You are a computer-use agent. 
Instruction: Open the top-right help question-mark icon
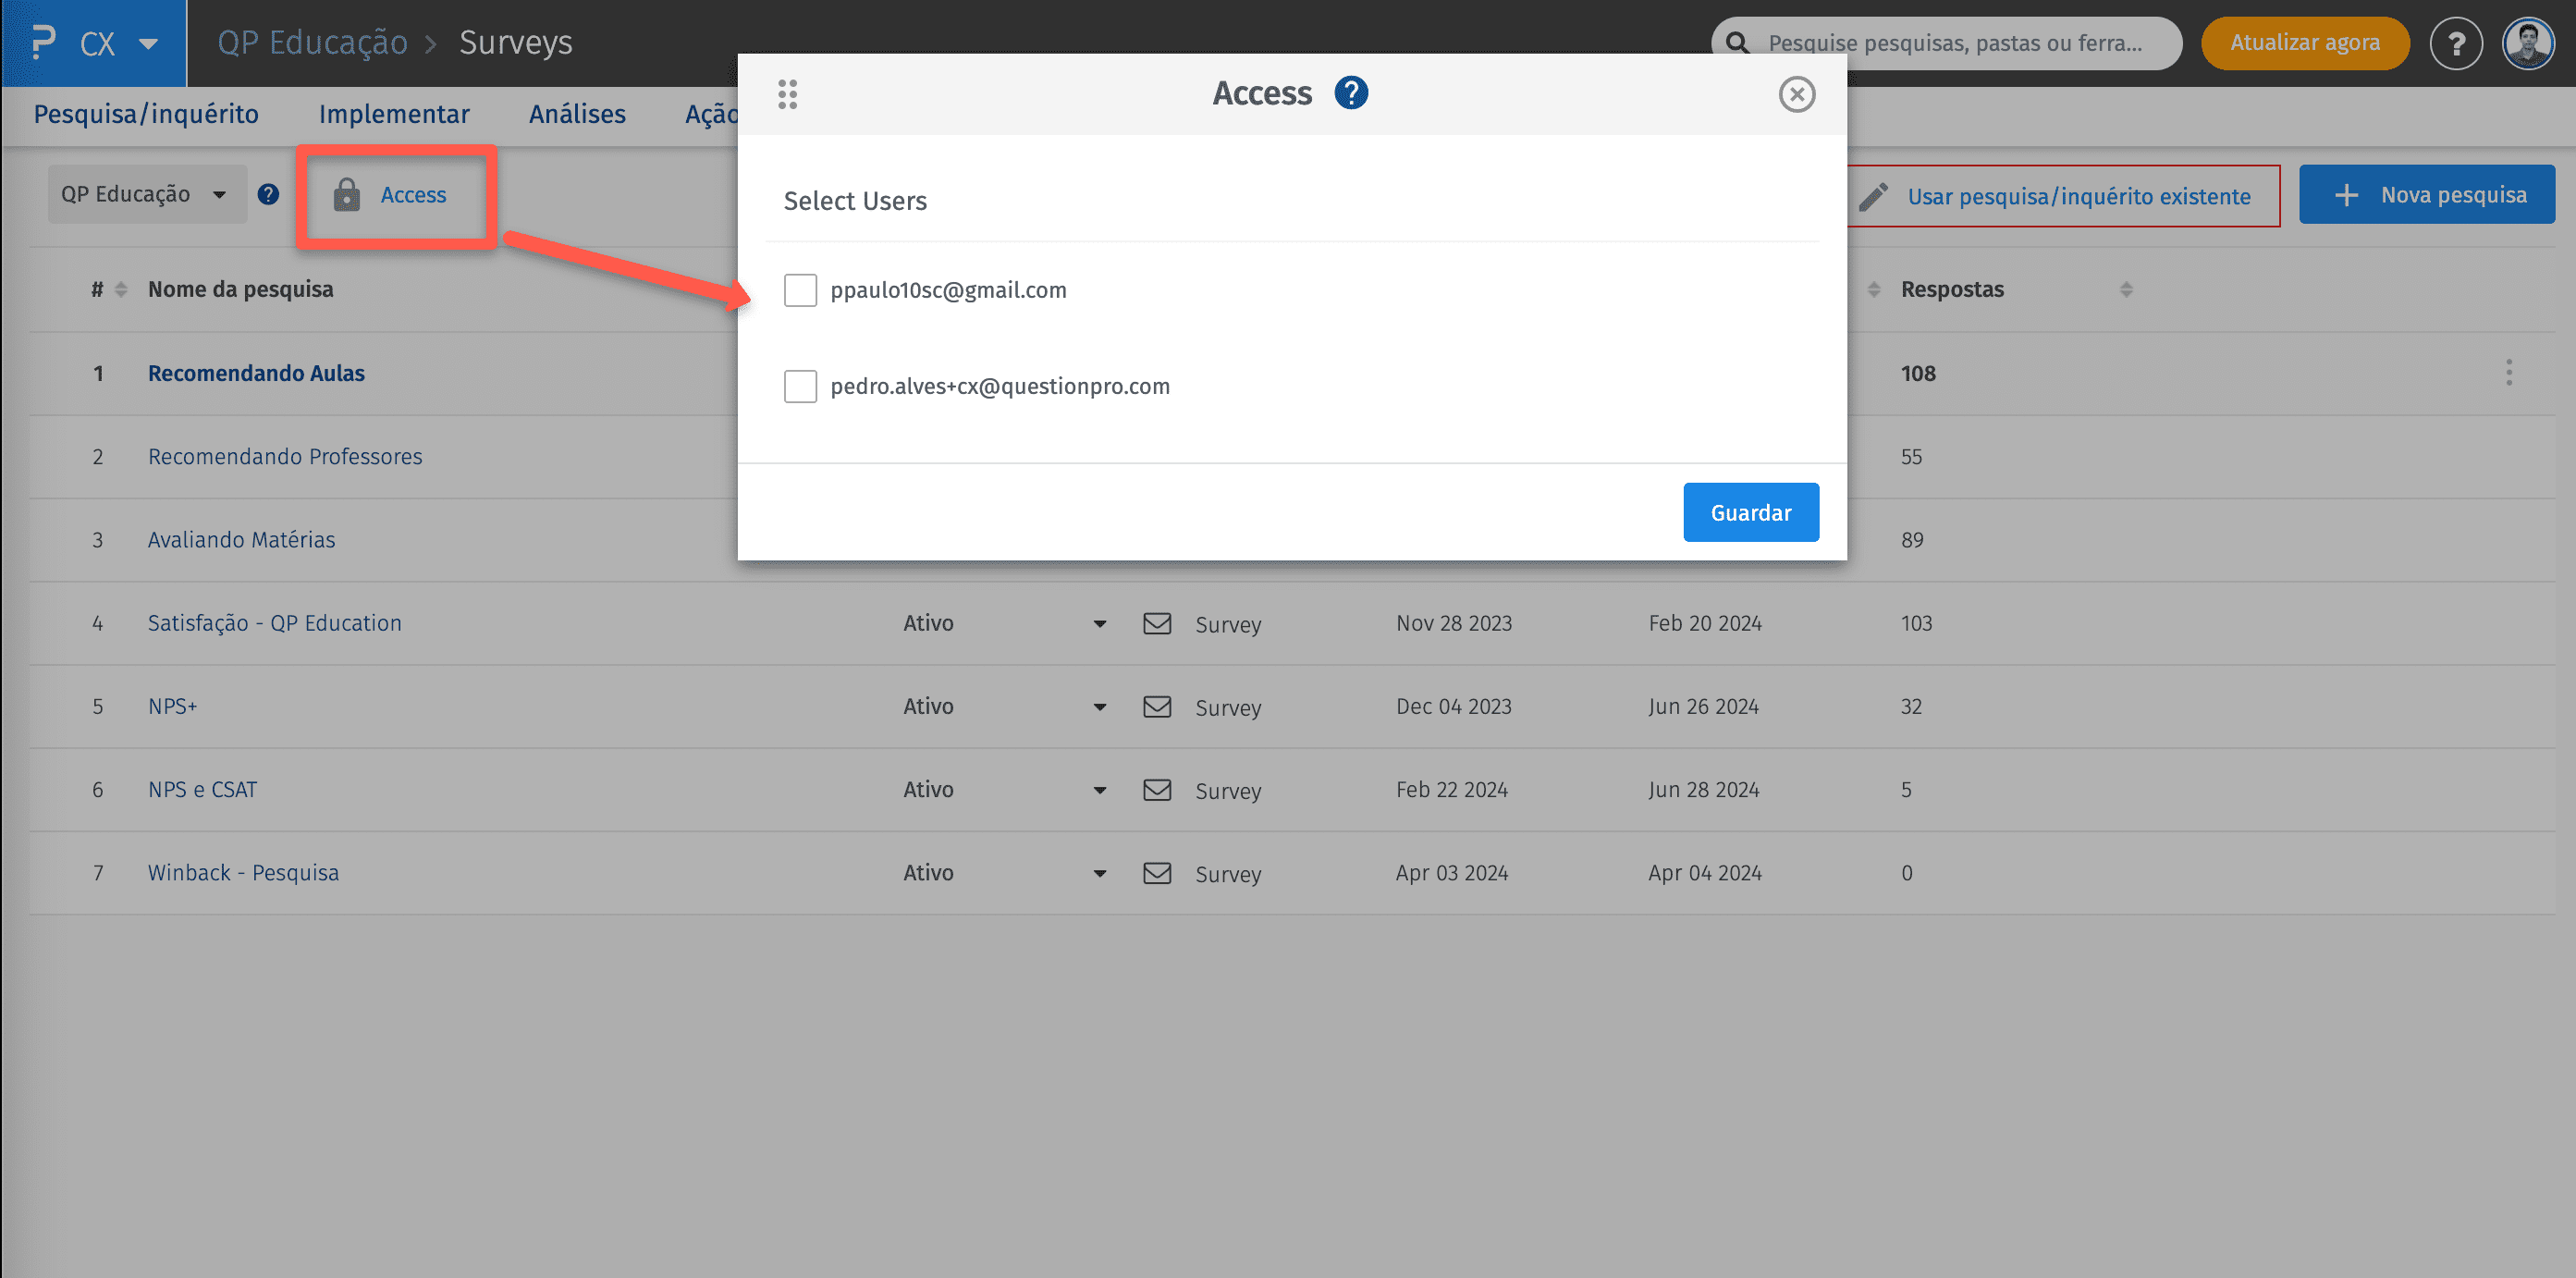point(2455,43)
